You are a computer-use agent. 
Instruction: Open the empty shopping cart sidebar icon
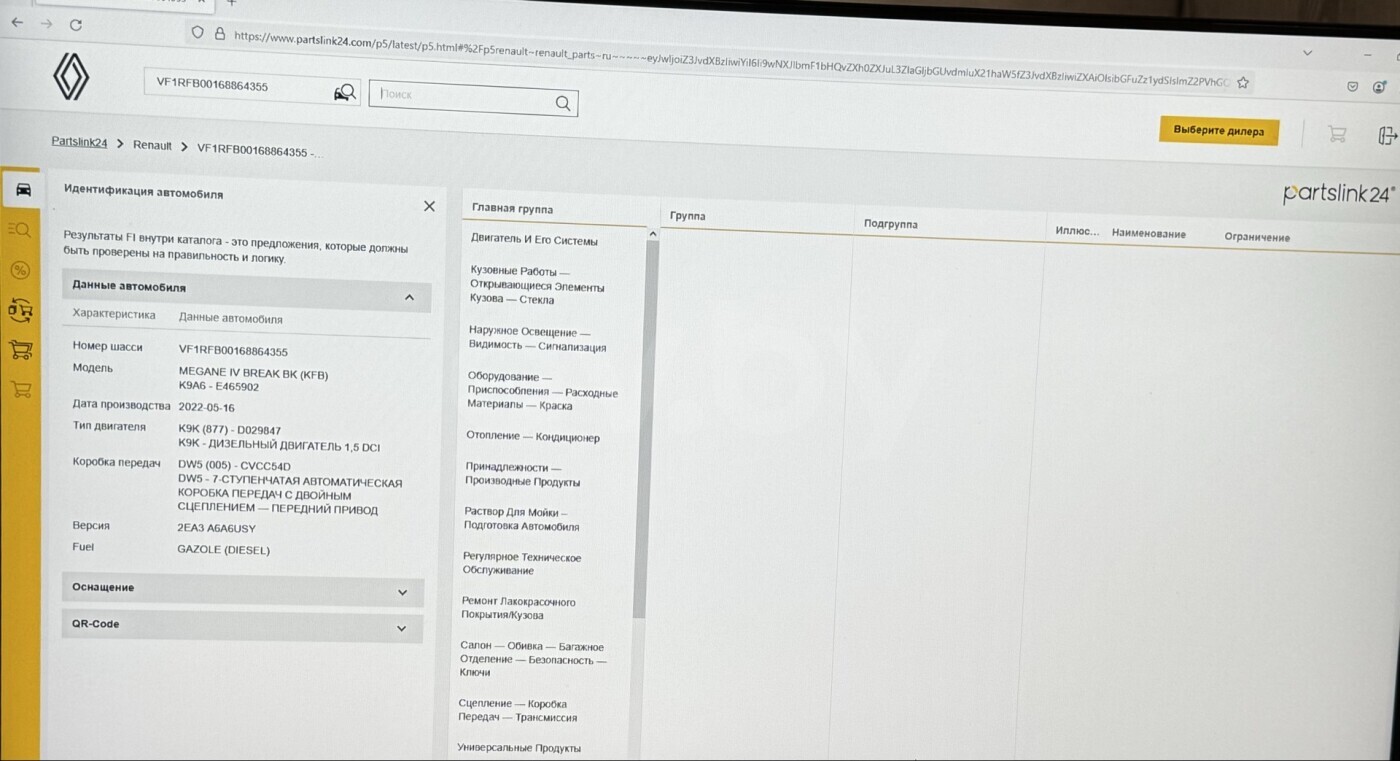pos(21,389)
